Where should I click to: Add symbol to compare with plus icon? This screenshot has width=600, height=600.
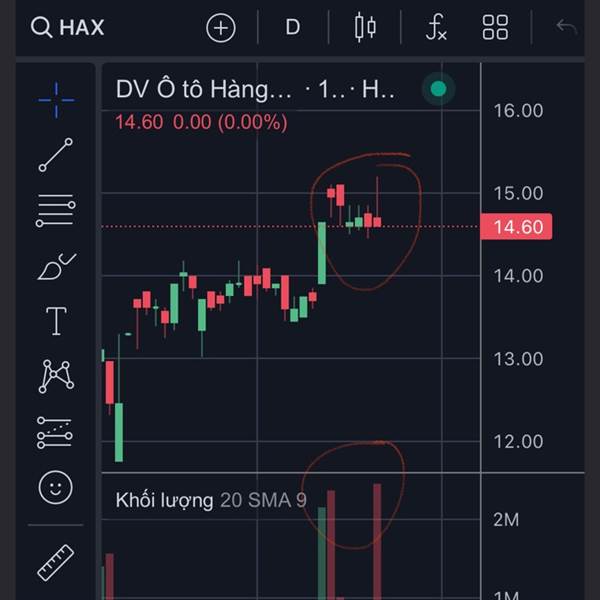tap(220, 28)
